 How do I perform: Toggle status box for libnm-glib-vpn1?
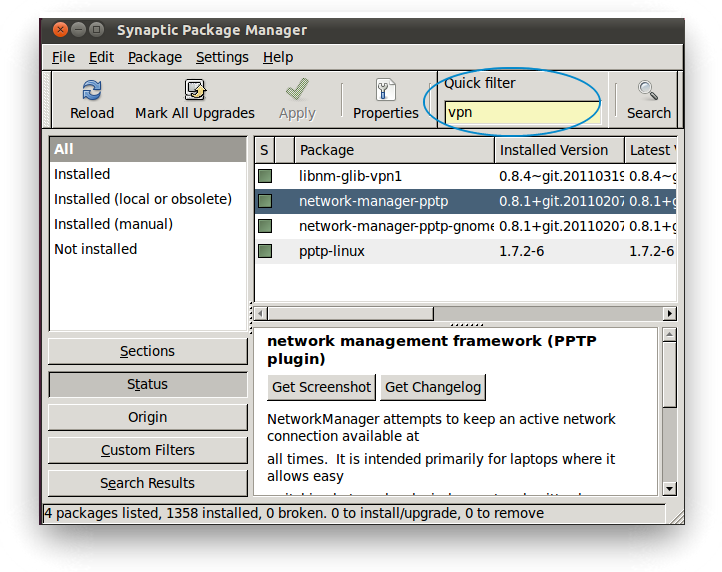tap(265, 176)
